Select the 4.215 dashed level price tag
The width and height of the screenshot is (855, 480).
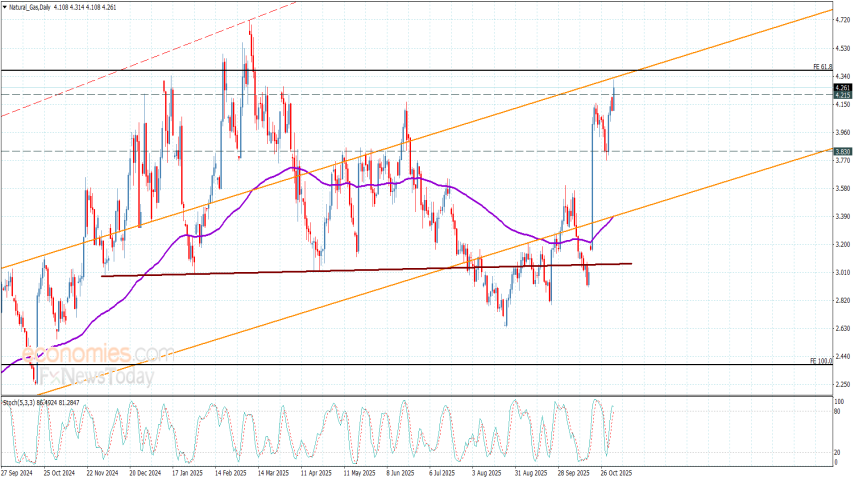tap(842, 95)
